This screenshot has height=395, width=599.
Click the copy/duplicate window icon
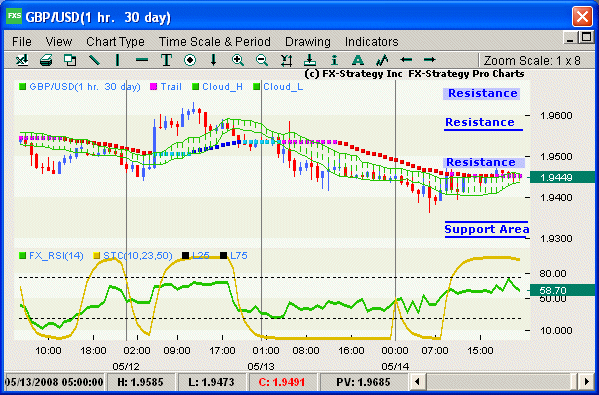[70, 60]
